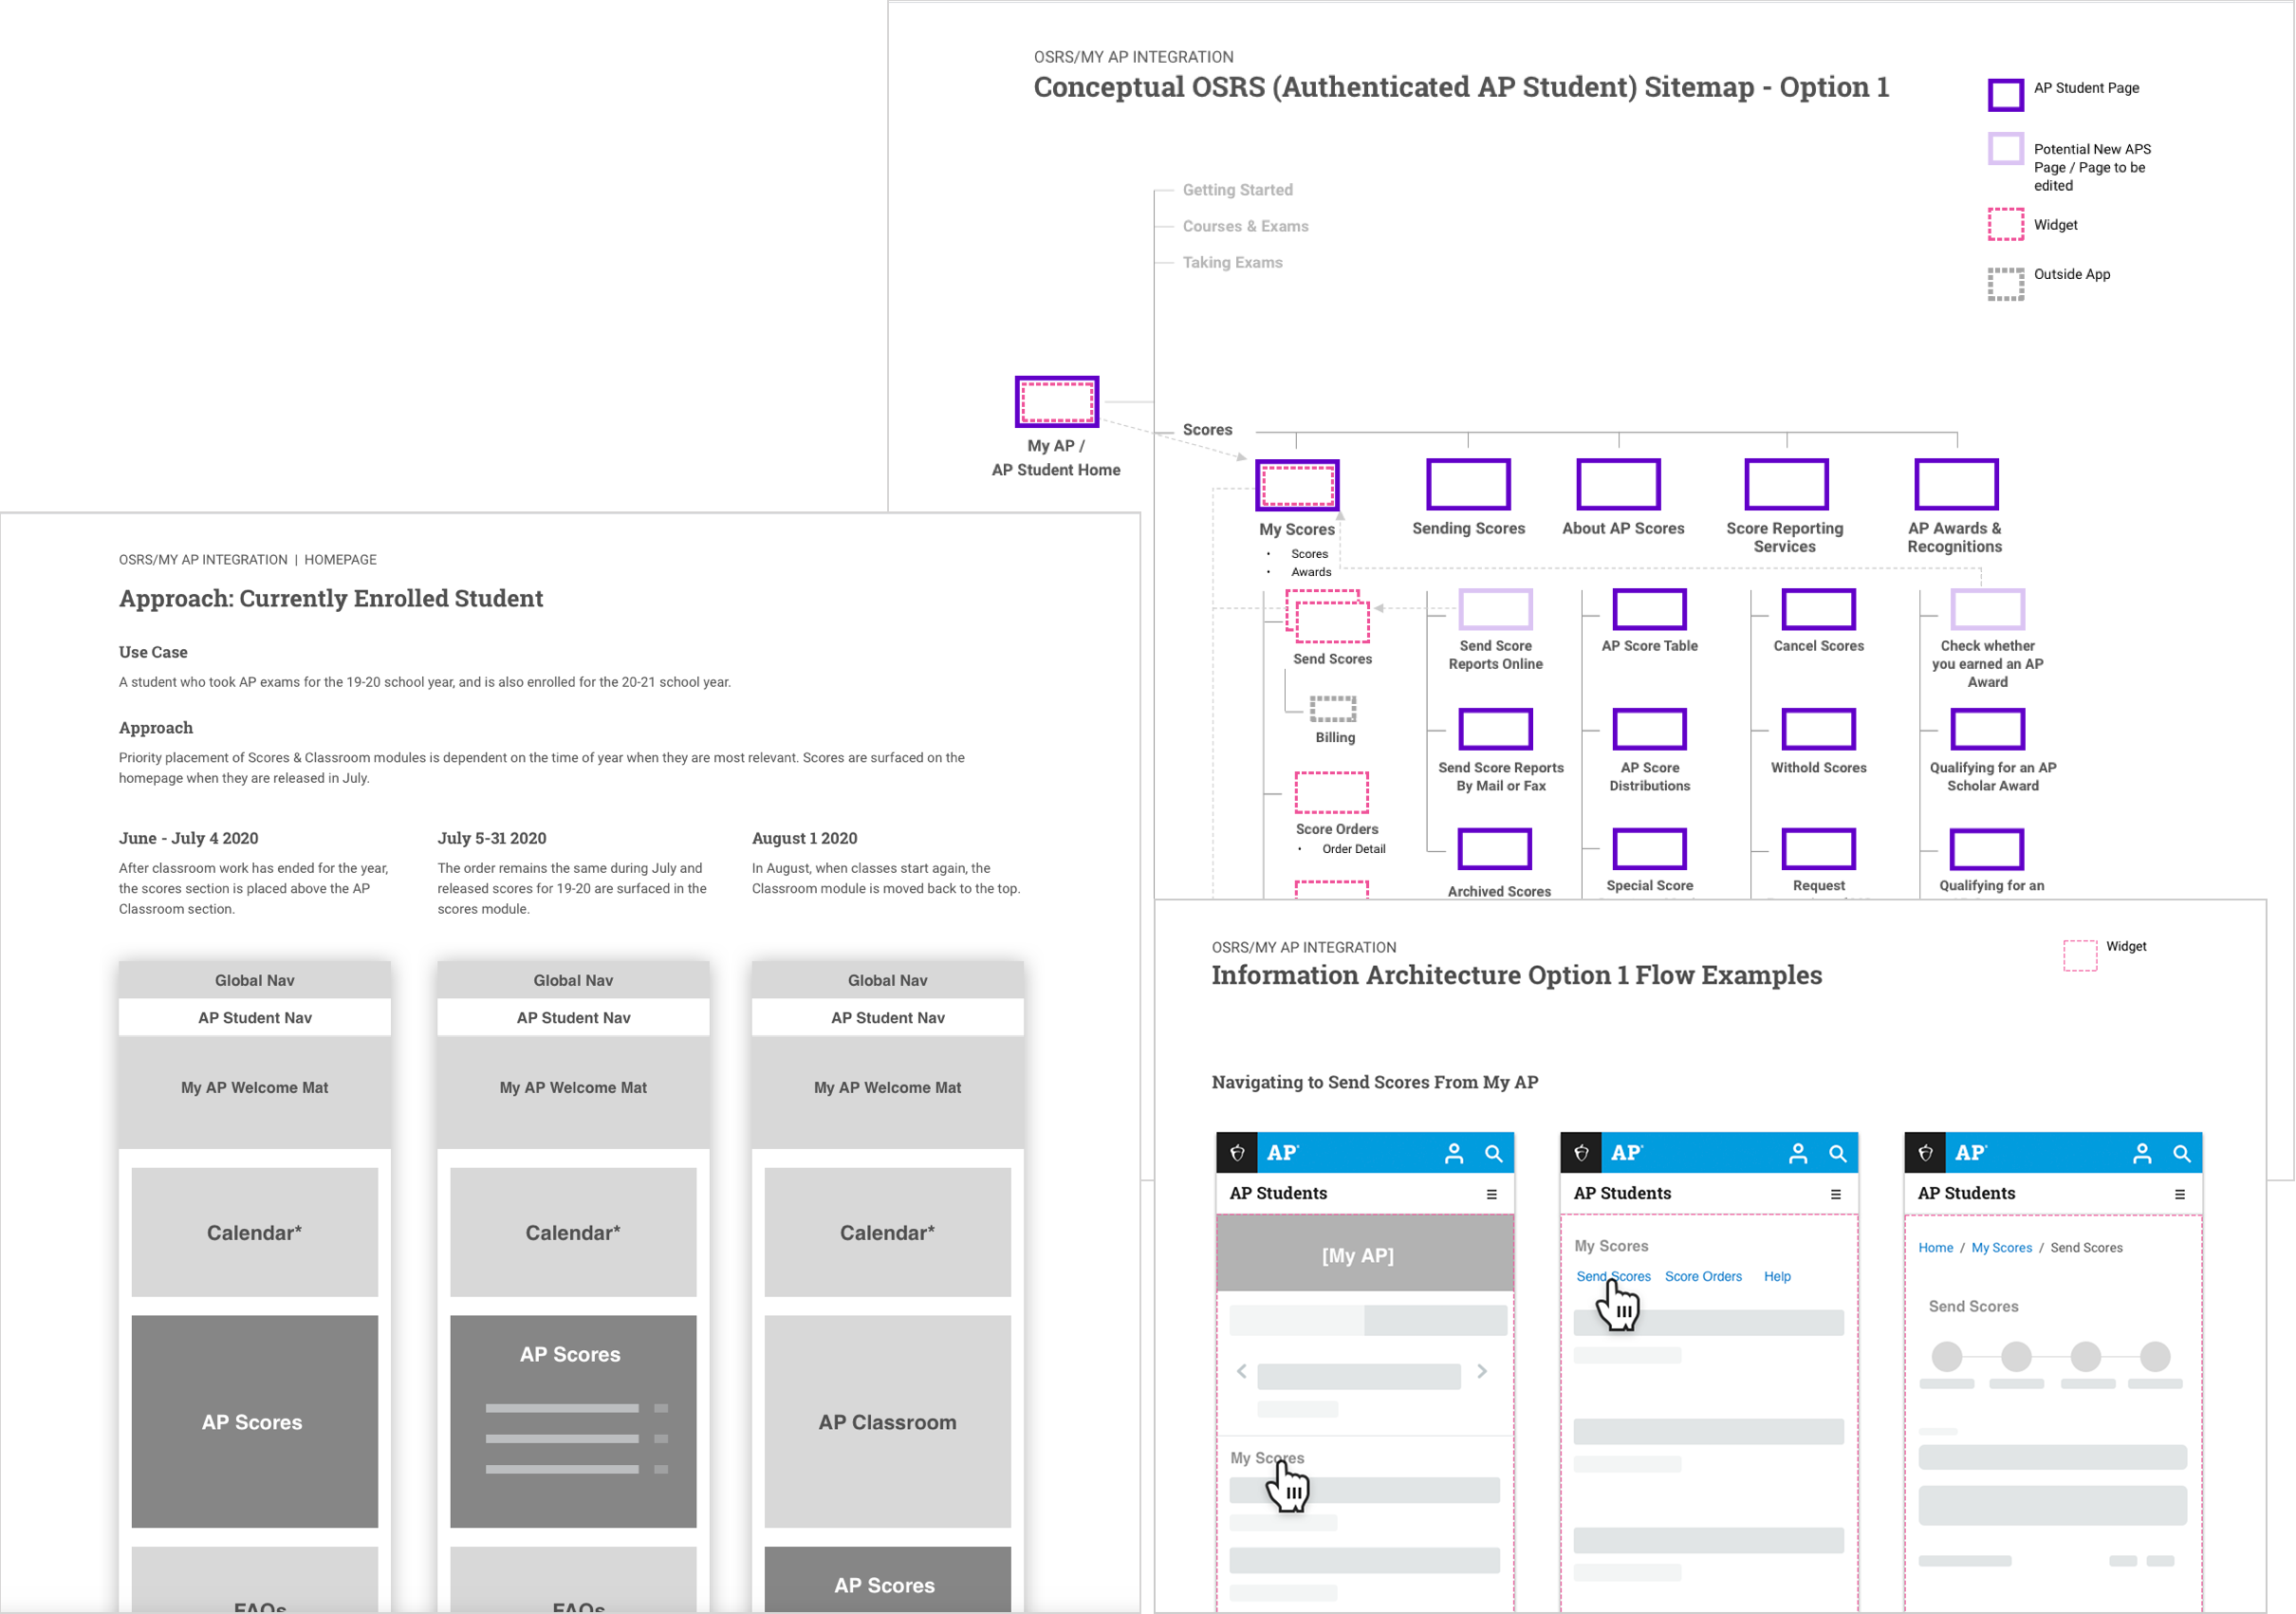The height and width of the screenshot is (1614, 2296).
Task: Click user profile icon in the My Scores links mockup
Action: (1797, 1153)
